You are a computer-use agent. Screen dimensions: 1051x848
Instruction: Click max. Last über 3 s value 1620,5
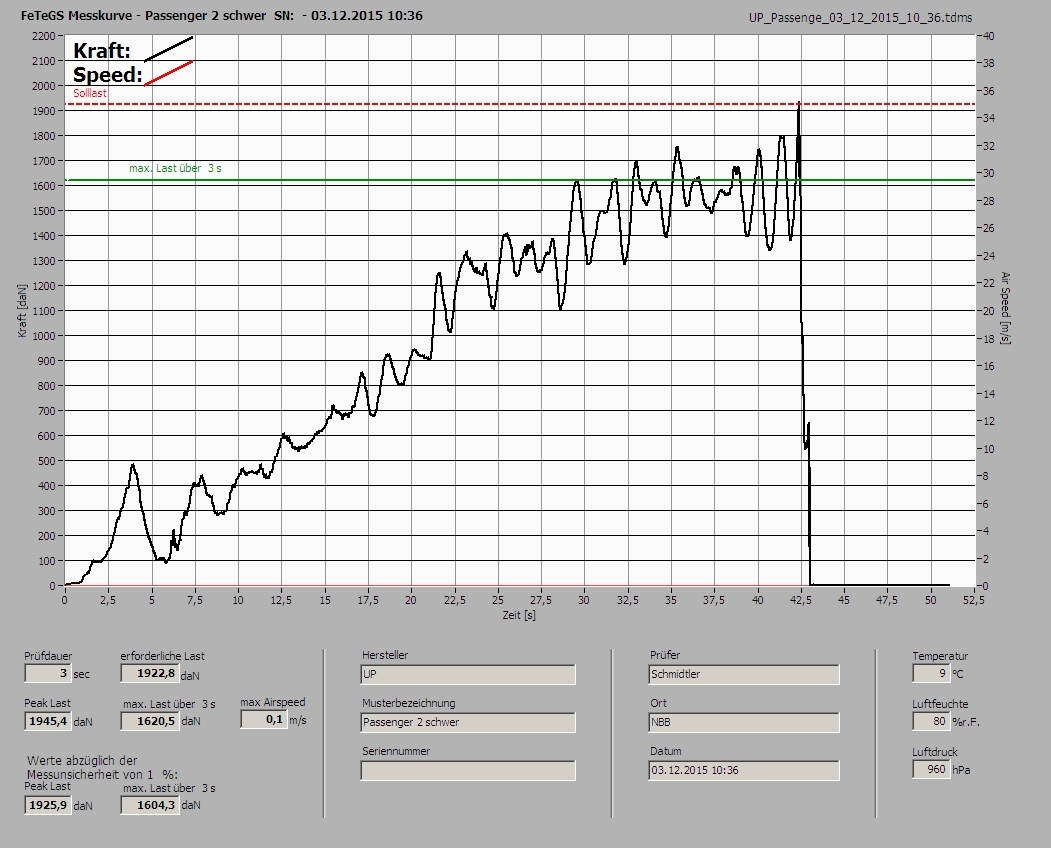tap(150, 721)
